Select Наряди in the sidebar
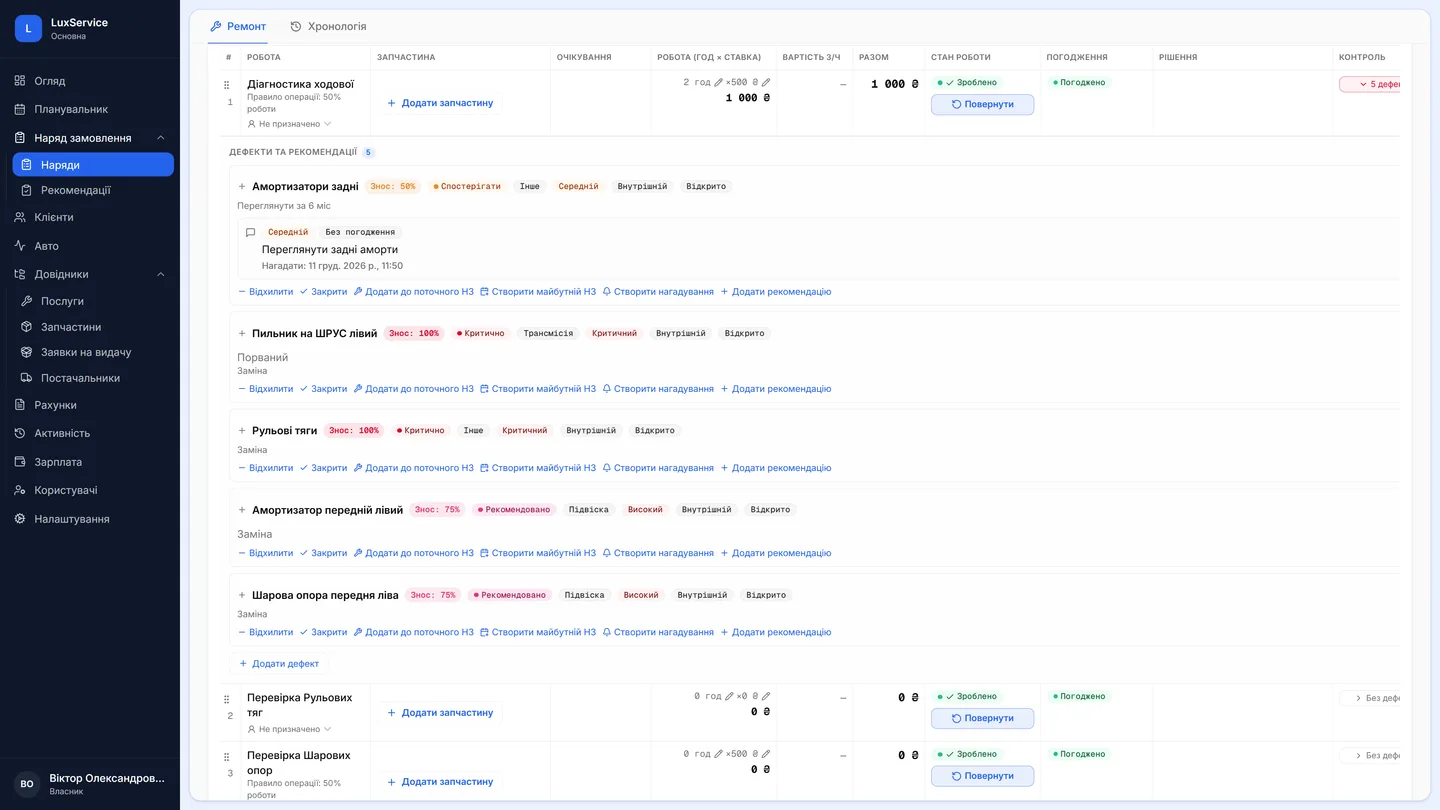This screenshot has height=810, width=1440. click(x=93, y=165)
